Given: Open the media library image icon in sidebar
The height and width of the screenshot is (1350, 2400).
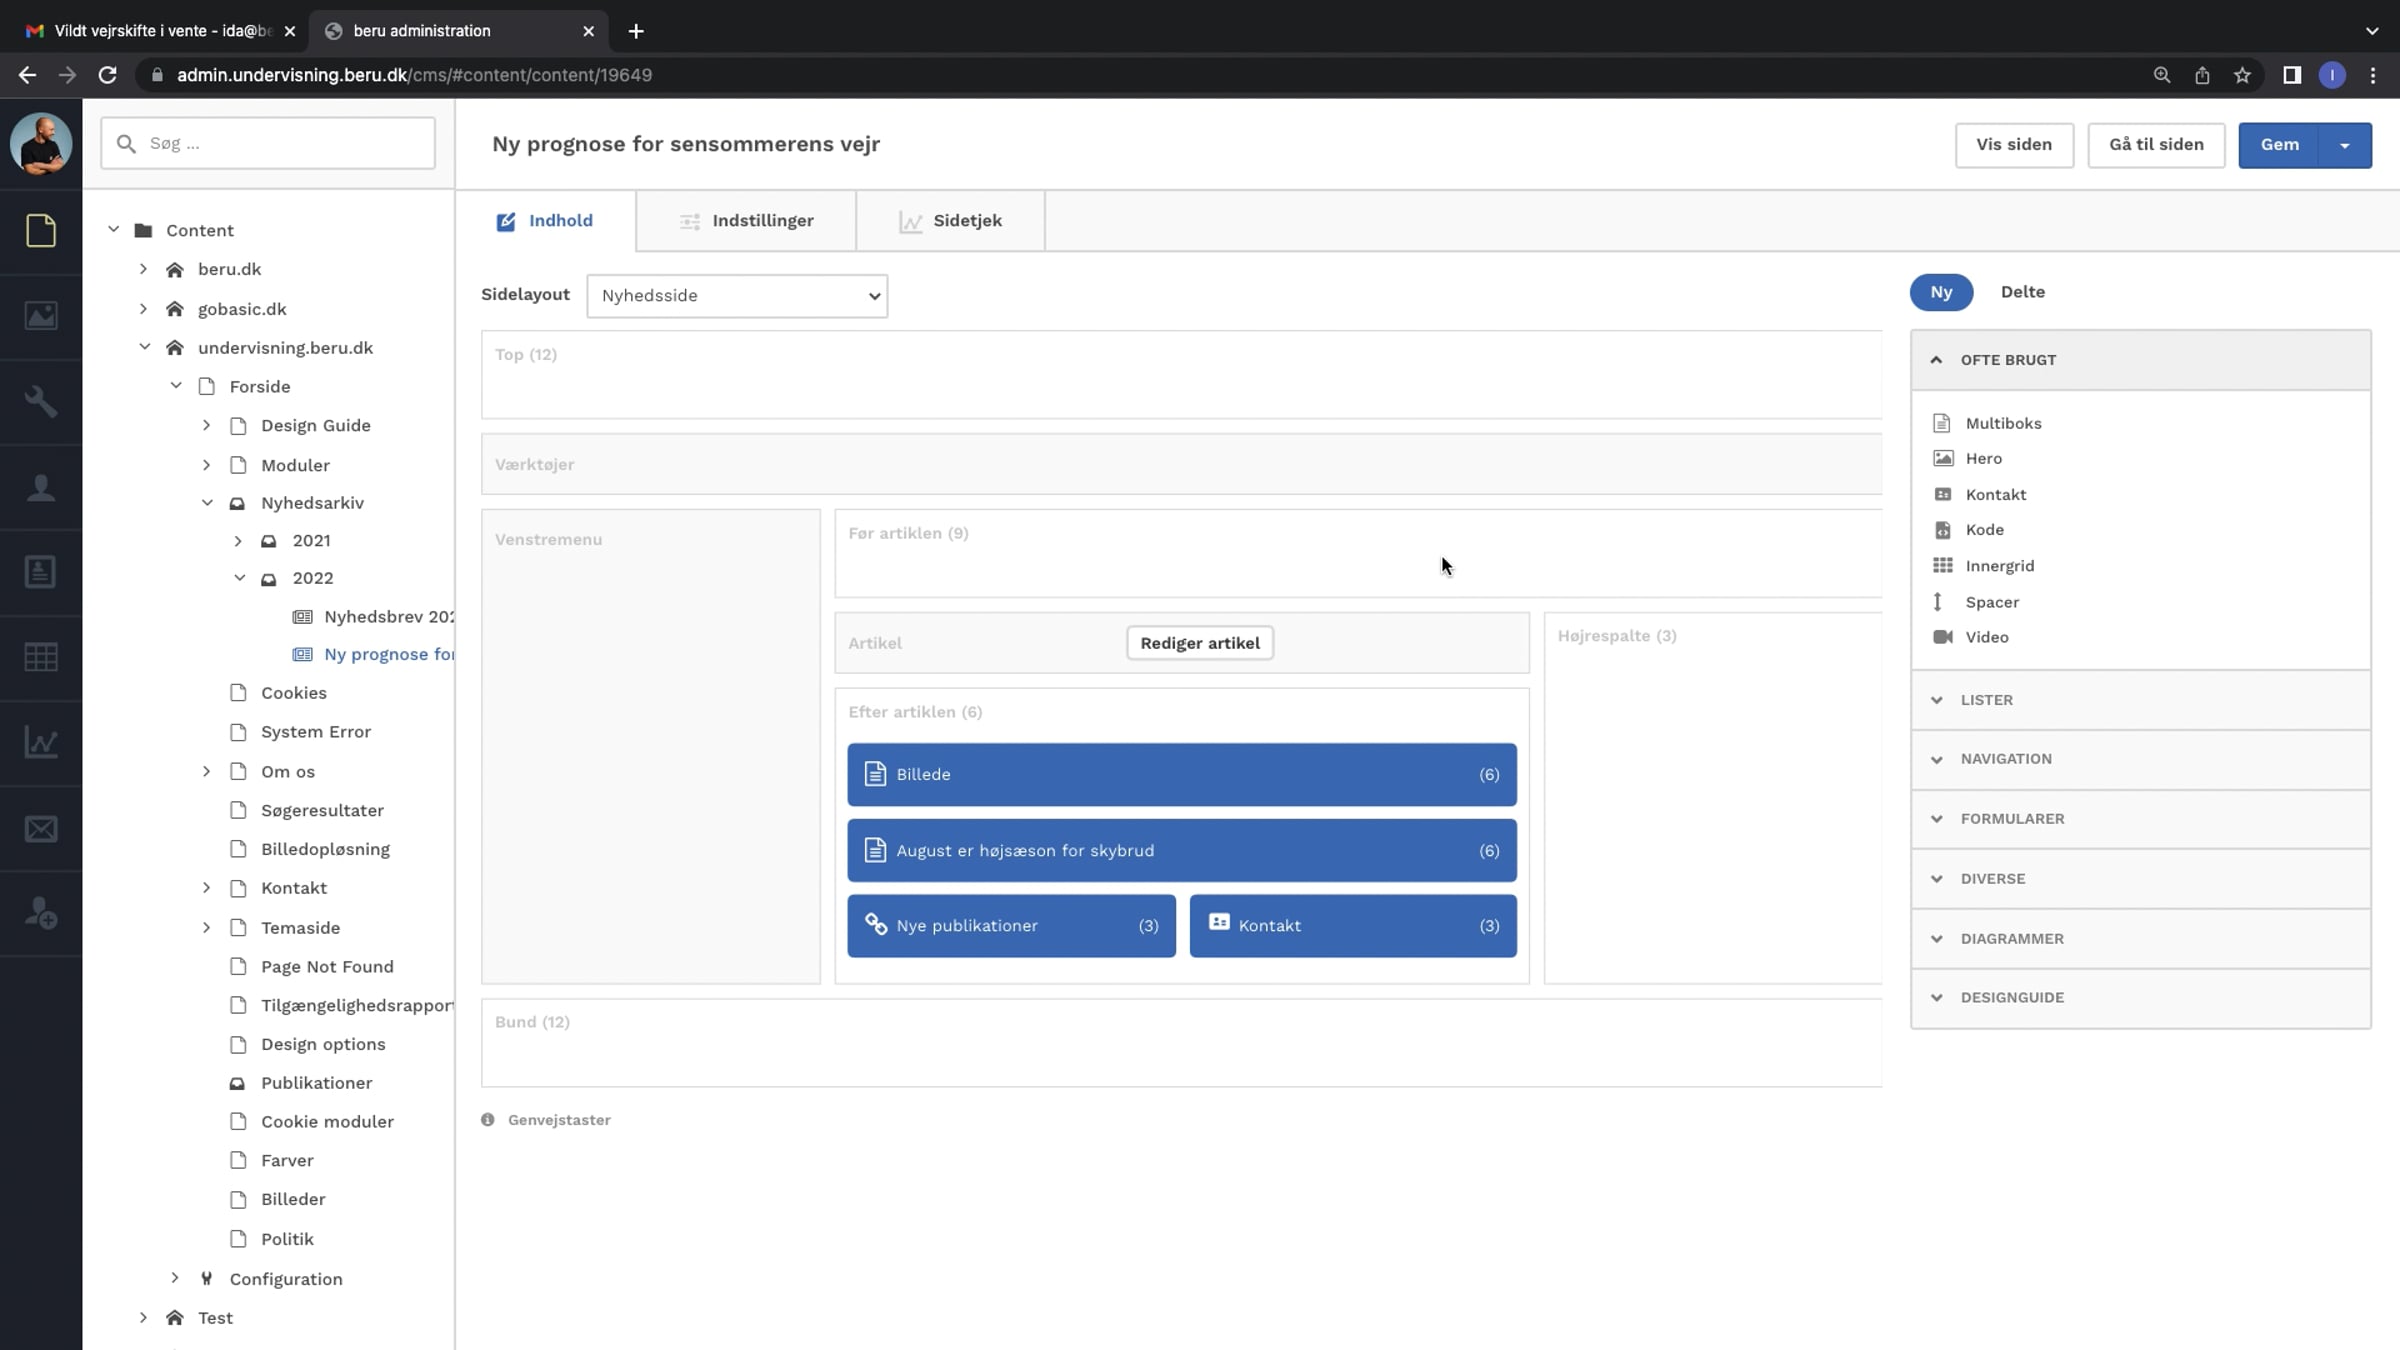Looking at the screenshot, I should click(41, 316).
